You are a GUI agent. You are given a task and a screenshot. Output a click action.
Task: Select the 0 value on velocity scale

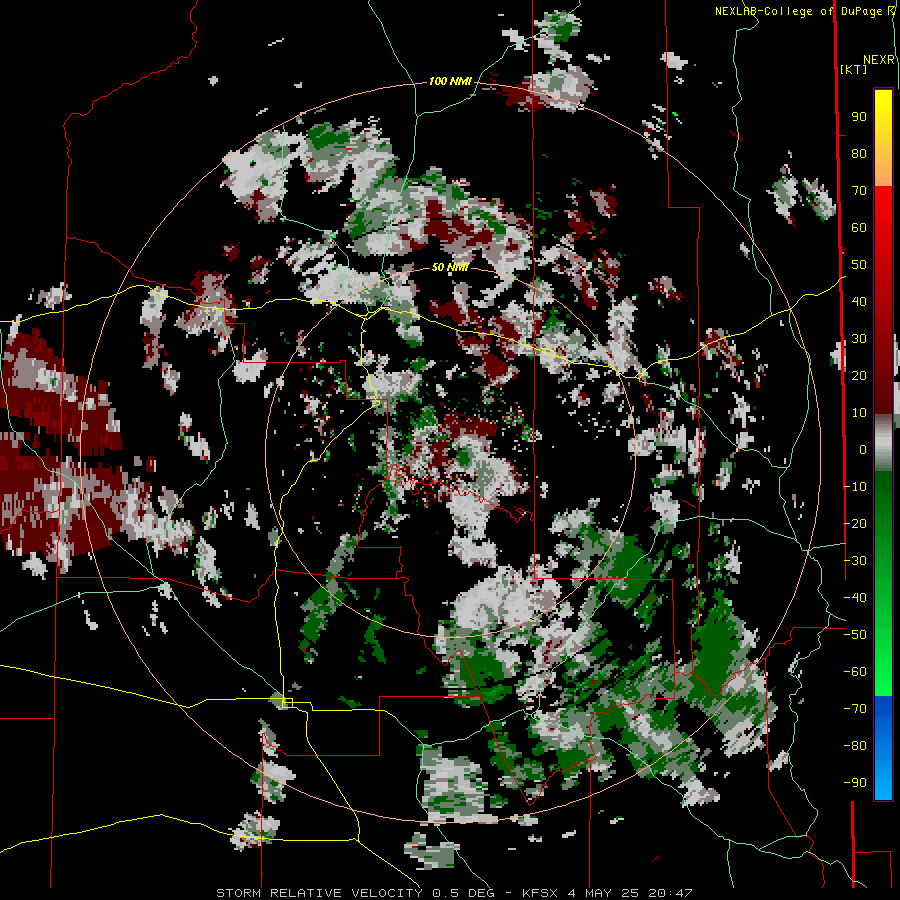(x=863, y=449)
